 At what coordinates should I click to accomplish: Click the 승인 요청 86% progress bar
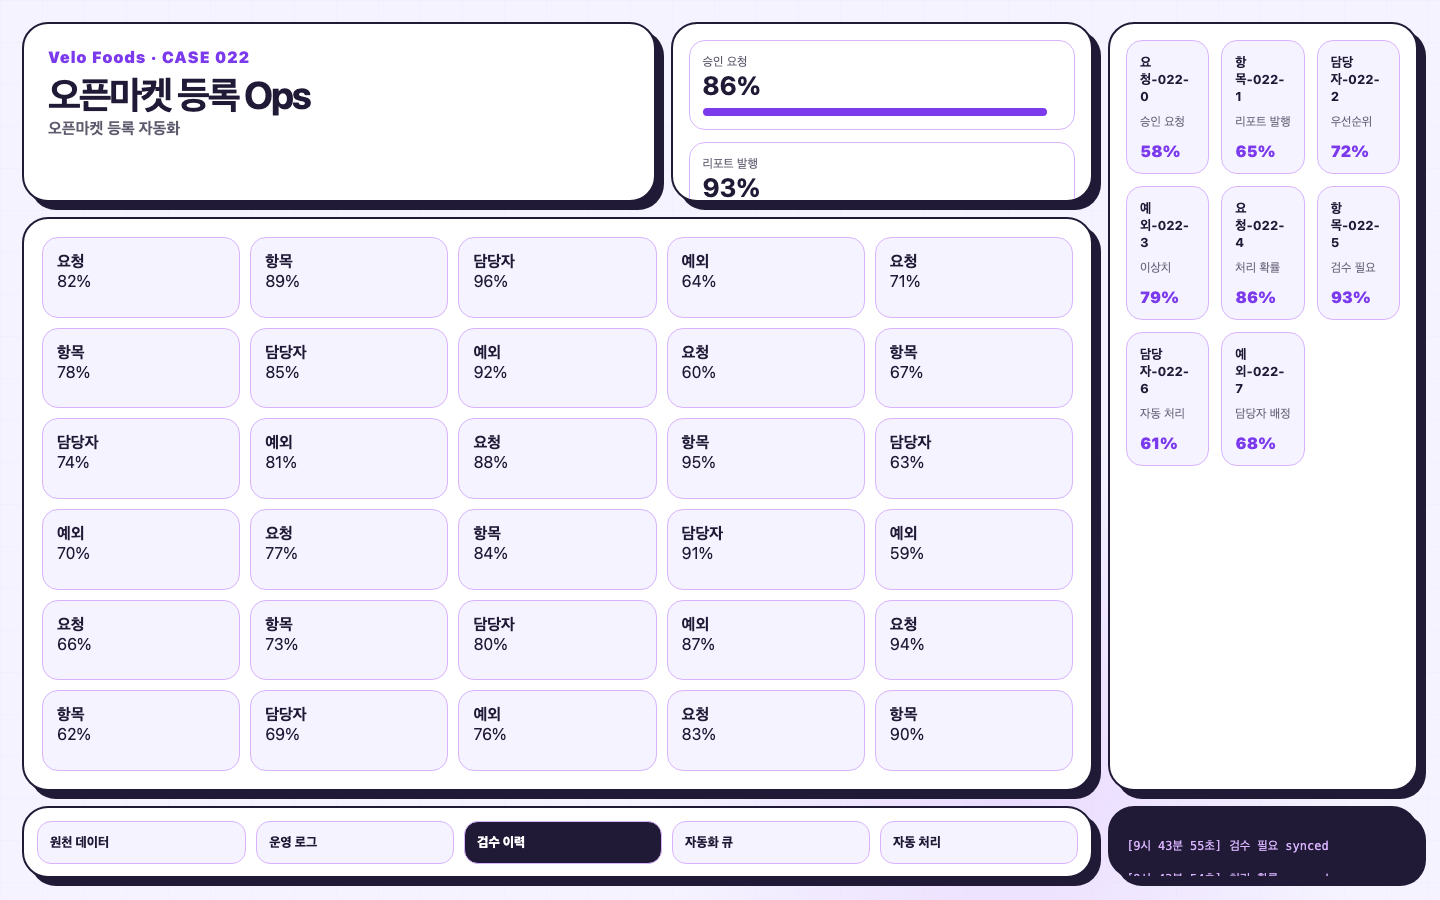[875, 112]
